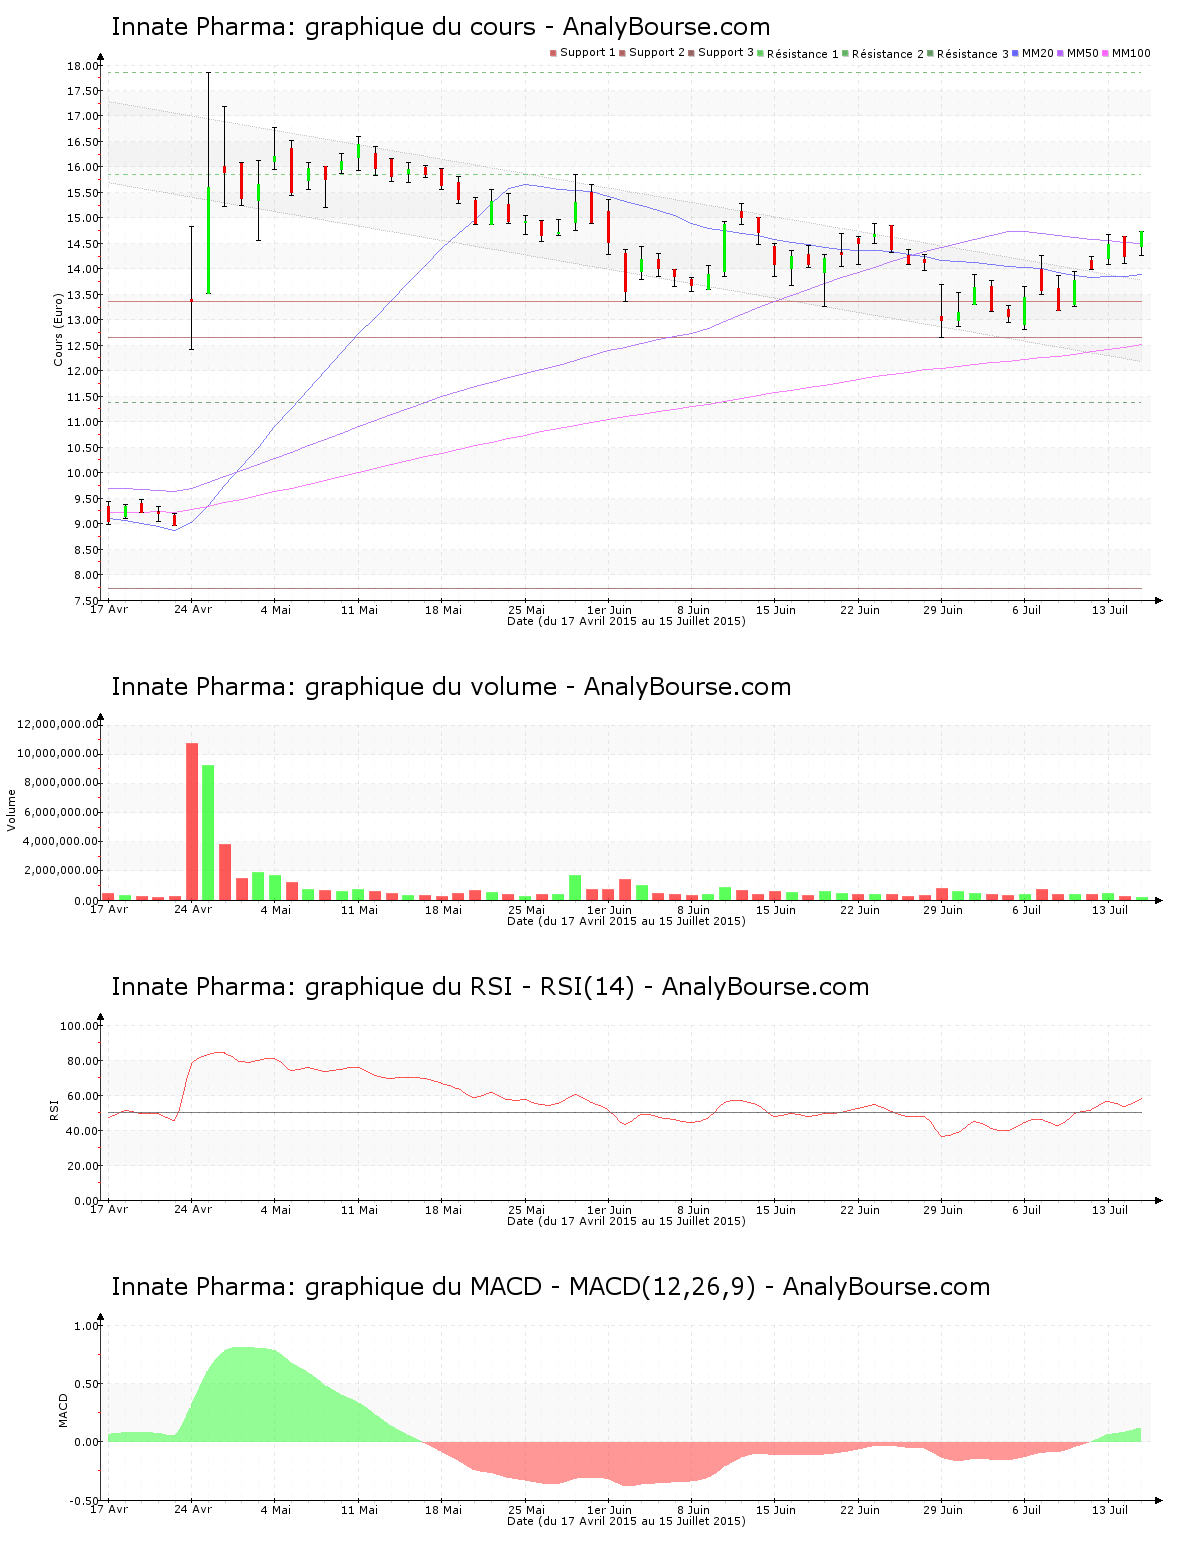Click the 1.00 MACD axis value

coord(87,1326)
